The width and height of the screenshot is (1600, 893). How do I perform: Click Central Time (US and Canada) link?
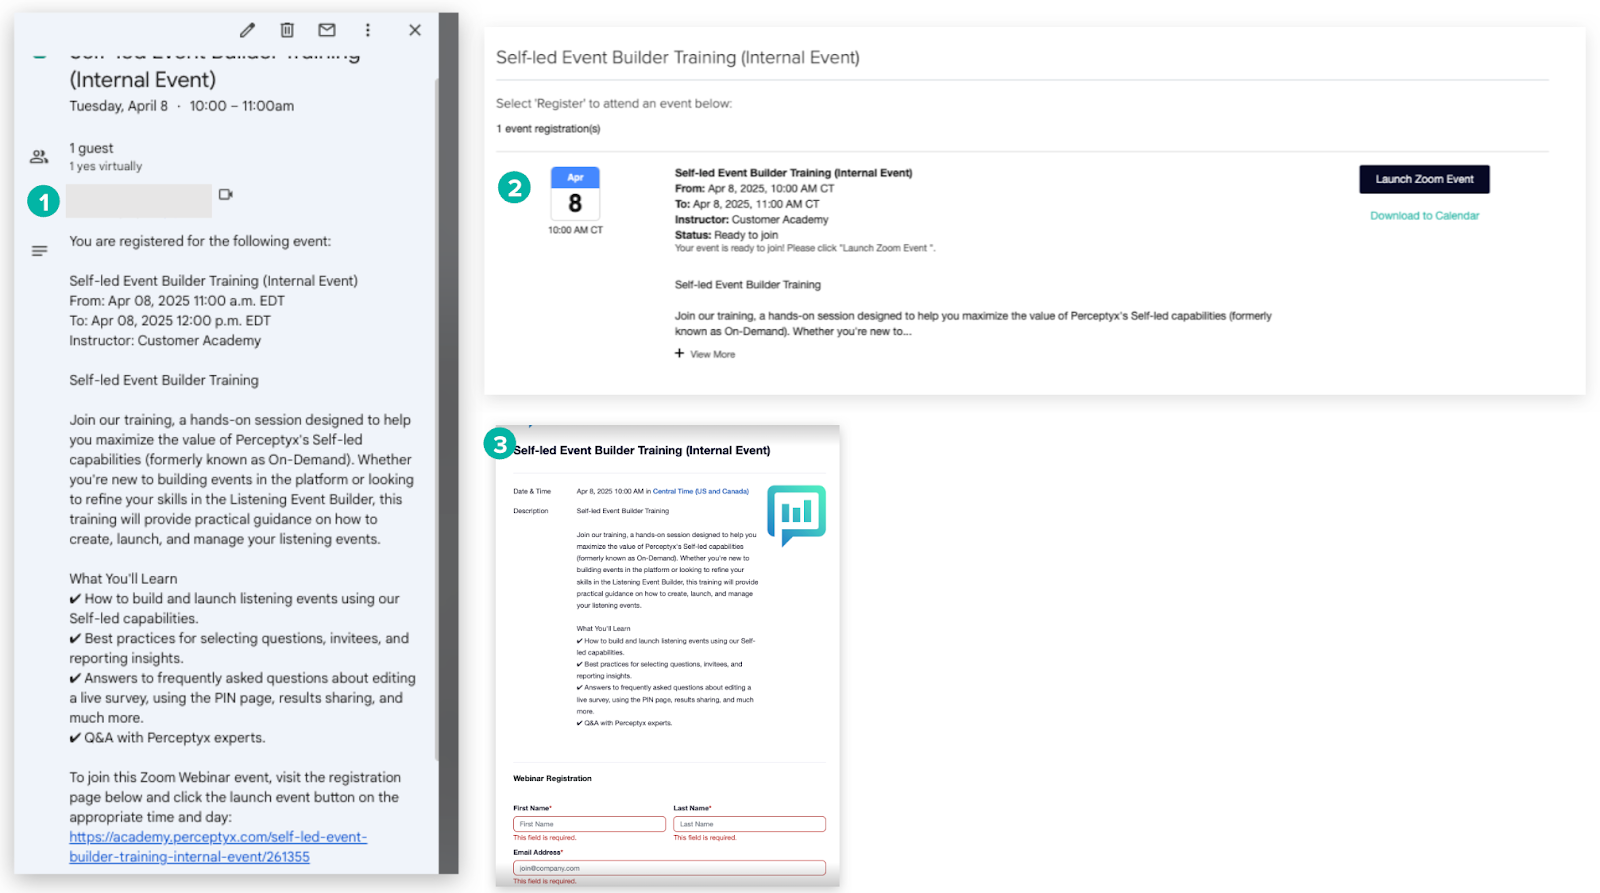700,491
